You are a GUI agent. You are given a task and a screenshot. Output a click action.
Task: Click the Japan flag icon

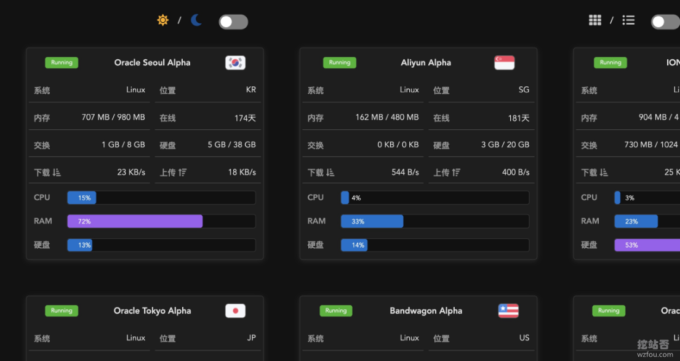[x=235, y=311]
